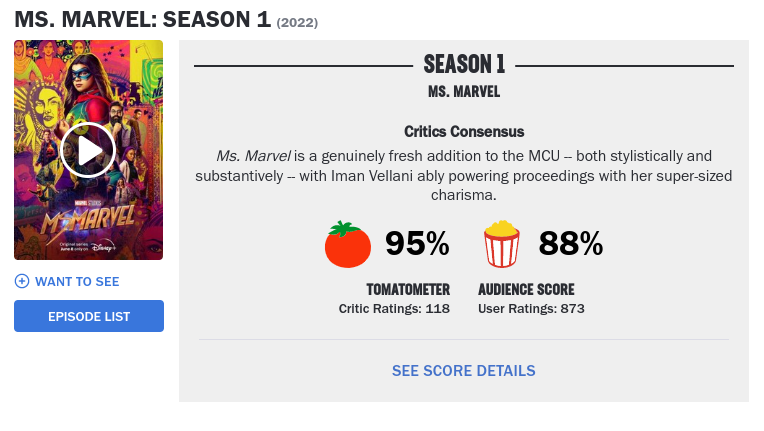The image size is (764, 431).
Task: Click the 95% Tomatometer score
Action: pos(417,243)
